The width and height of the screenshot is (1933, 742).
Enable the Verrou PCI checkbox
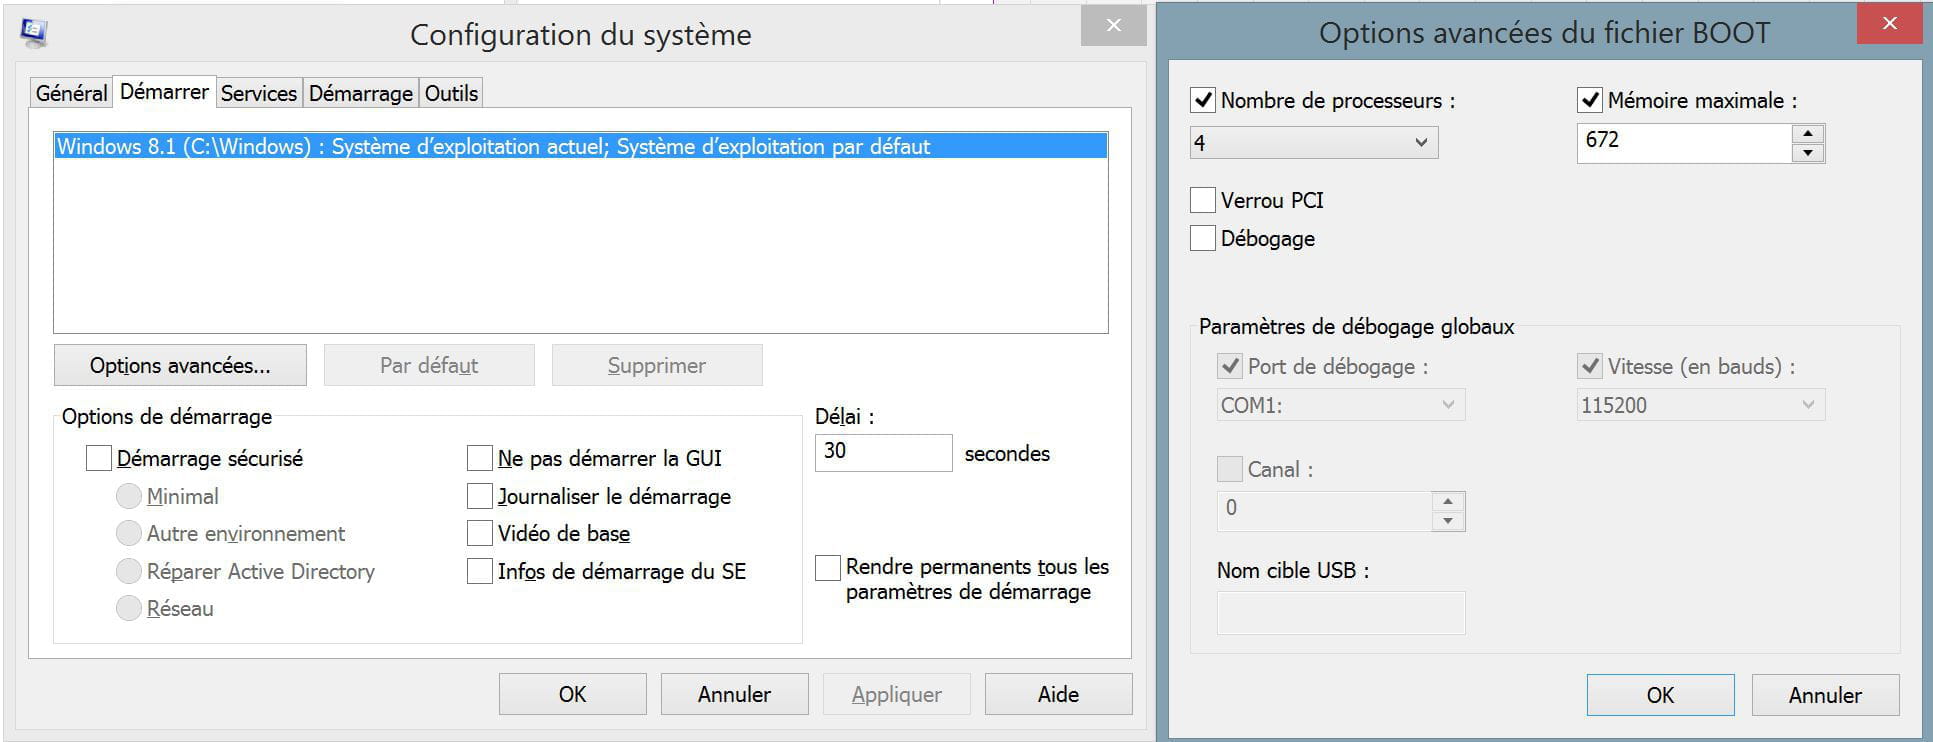(x=1203, y=200)
